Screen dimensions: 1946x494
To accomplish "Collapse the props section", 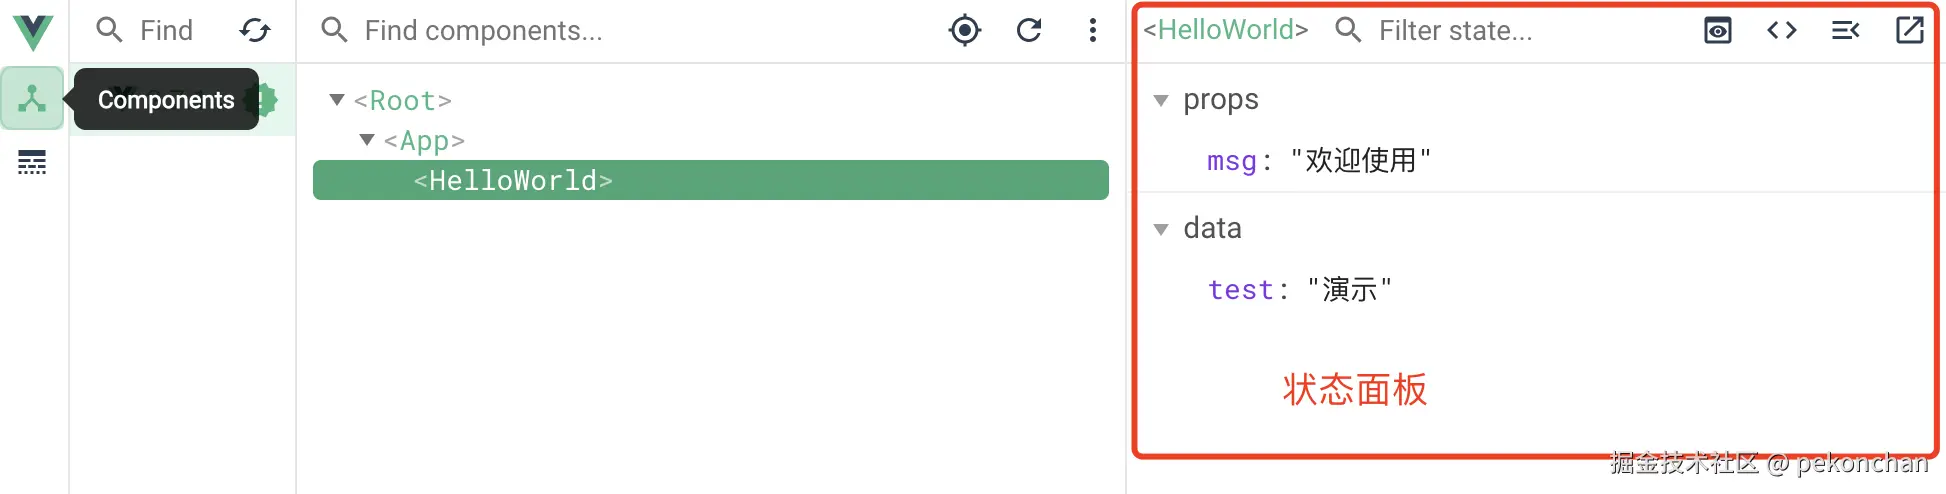I will point(1161,101).
